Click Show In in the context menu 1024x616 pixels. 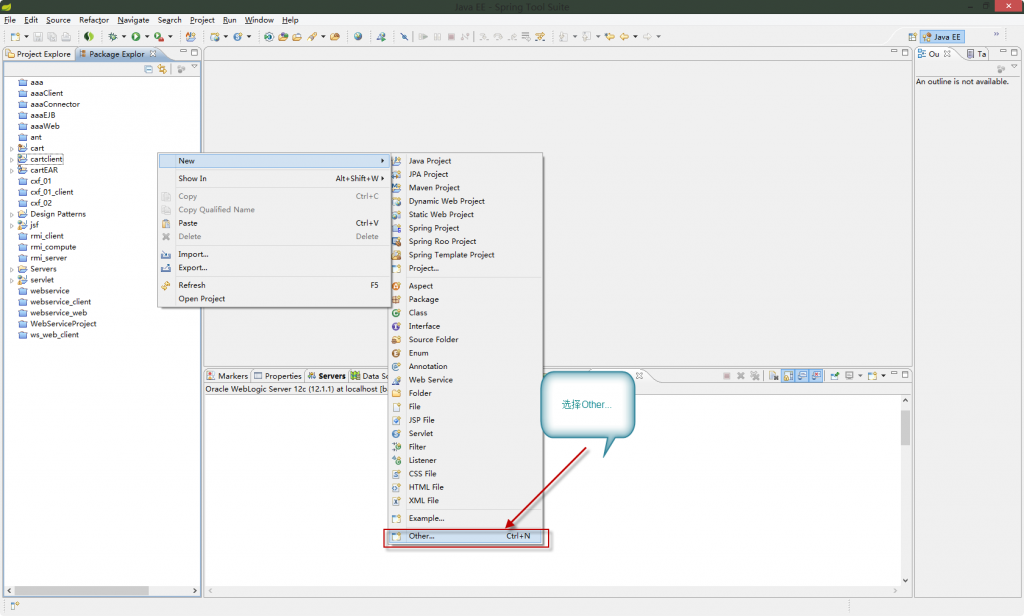(274, 178)
